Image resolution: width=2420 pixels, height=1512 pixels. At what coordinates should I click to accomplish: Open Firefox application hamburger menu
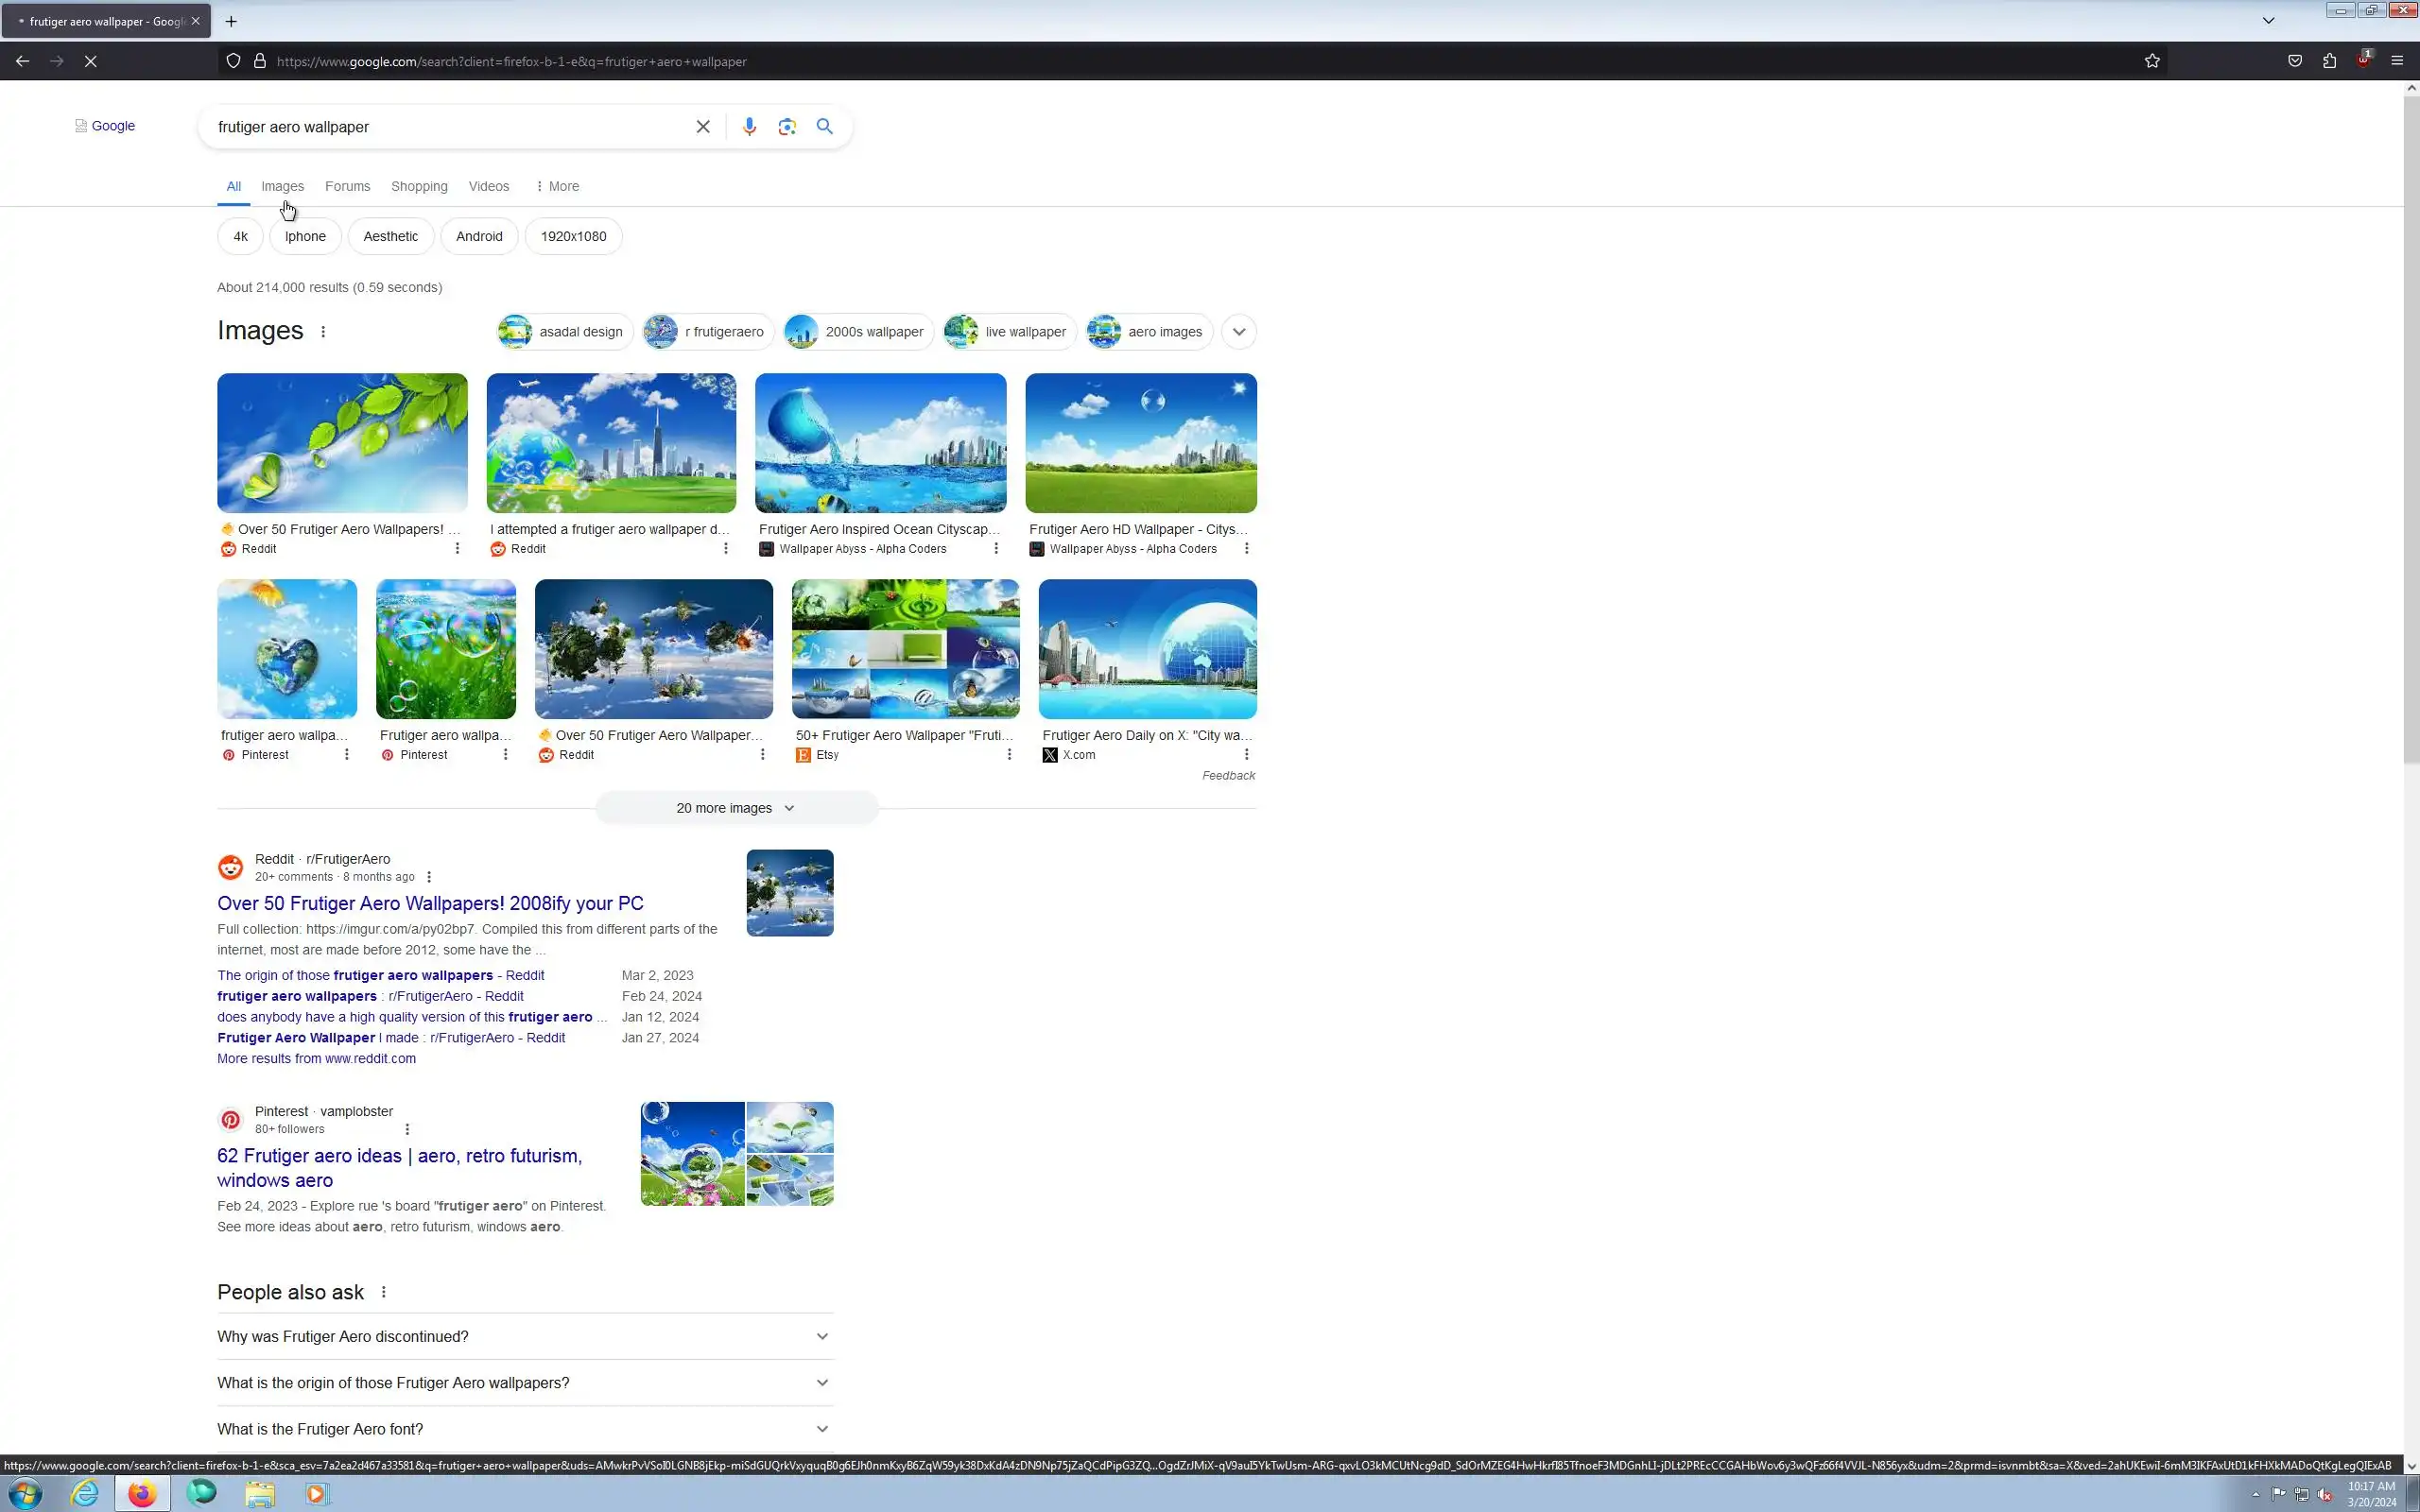point(2397,61)
